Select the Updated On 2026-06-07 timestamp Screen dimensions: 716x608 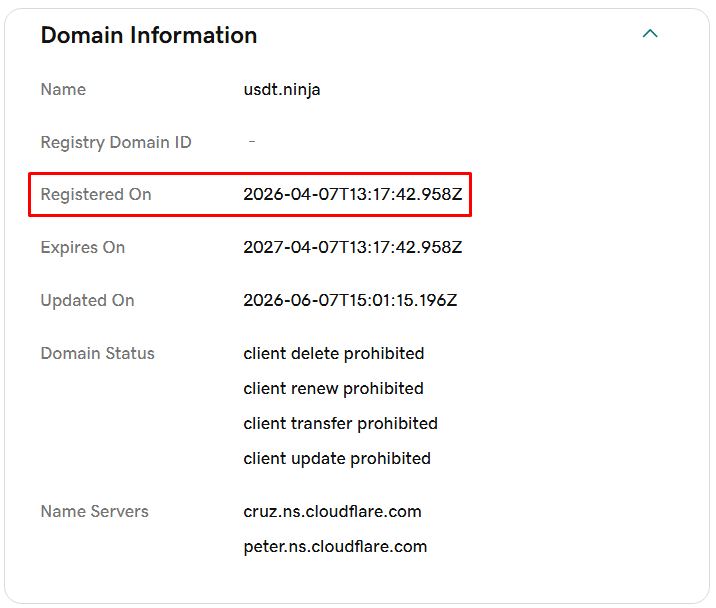[x=350, y=300]
